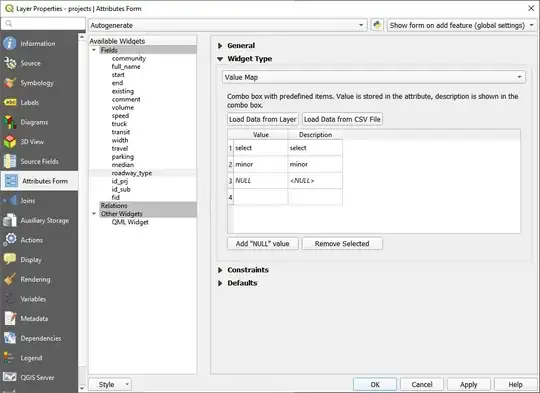
Task: Click Remove Selected button
Action: pos(342,244)
